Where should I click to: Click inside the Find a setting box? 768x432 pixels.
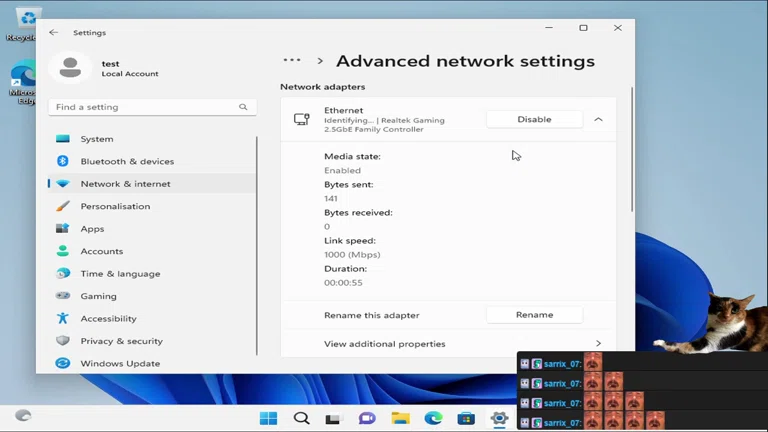coord(140,107)
